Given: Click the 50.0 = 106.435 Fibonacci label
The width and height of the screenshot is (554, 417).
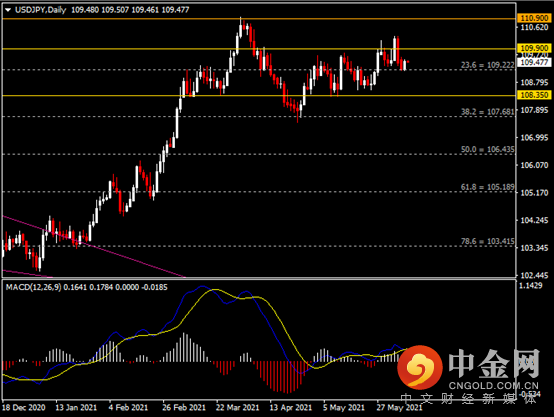Looking at the screenshot, I should 488,149.
